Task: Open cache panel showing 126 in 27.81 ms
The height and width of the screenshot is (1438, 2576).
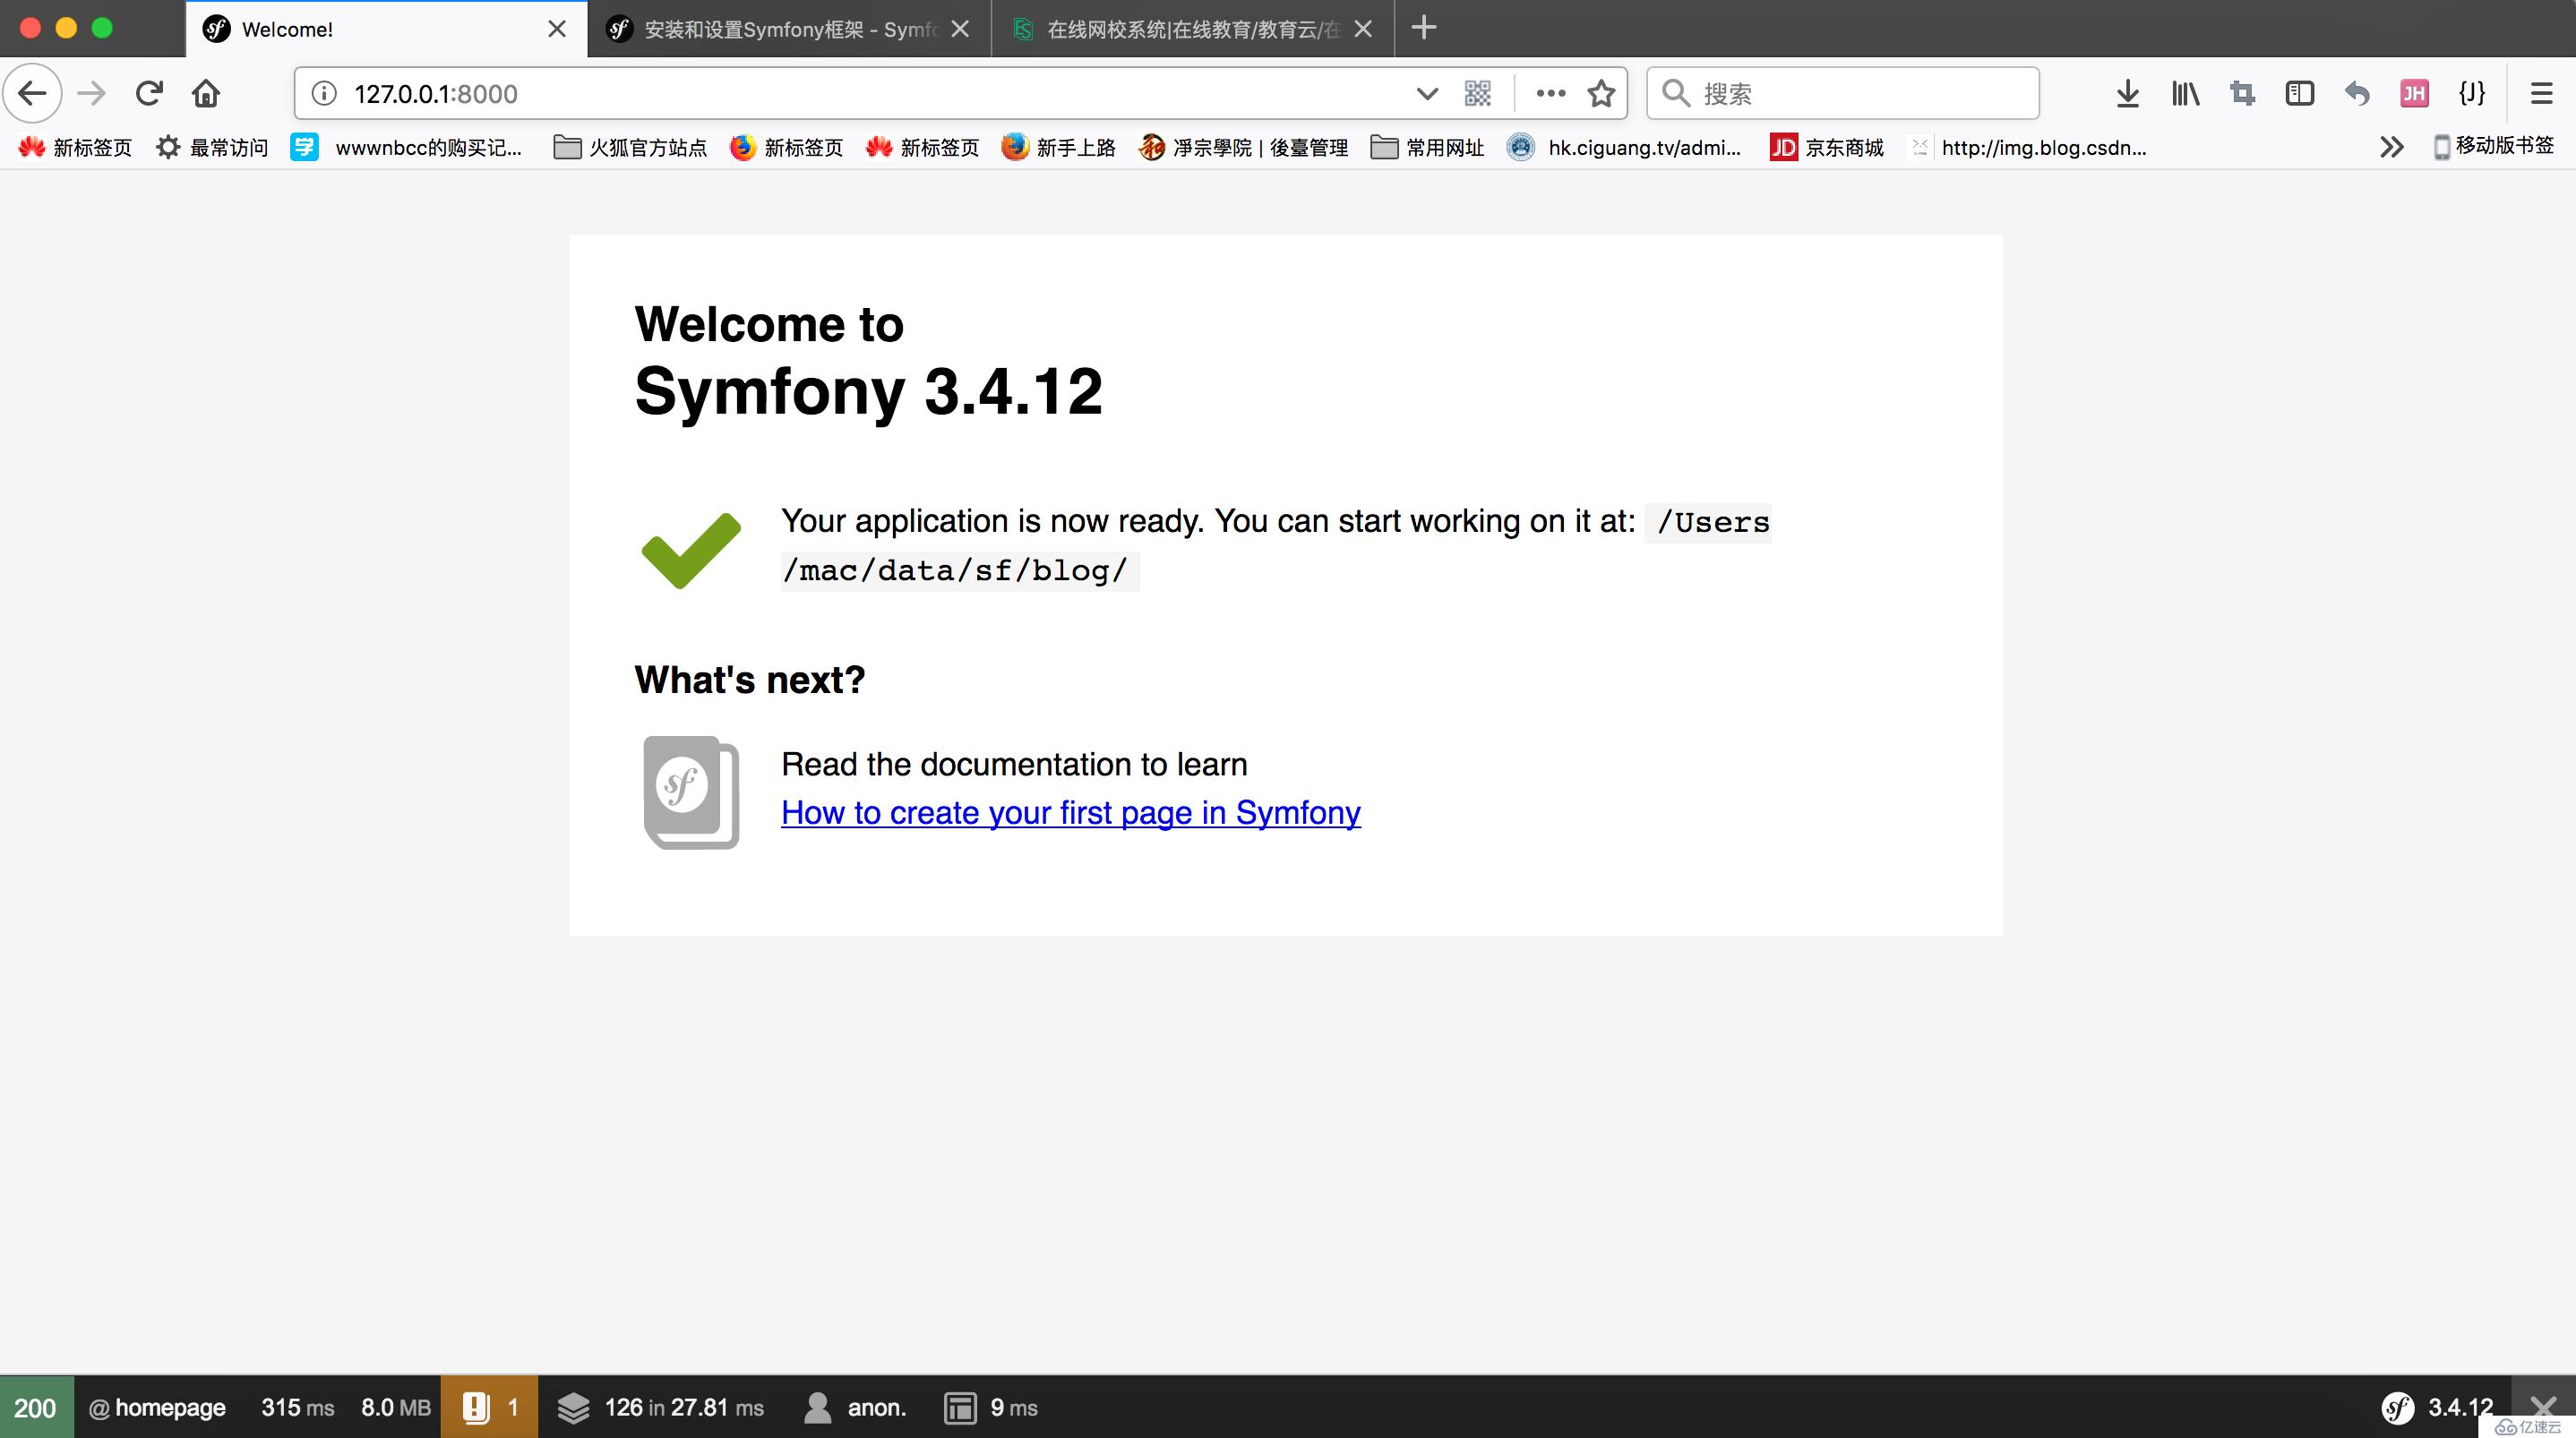Action: click(x=660, y=1407)
